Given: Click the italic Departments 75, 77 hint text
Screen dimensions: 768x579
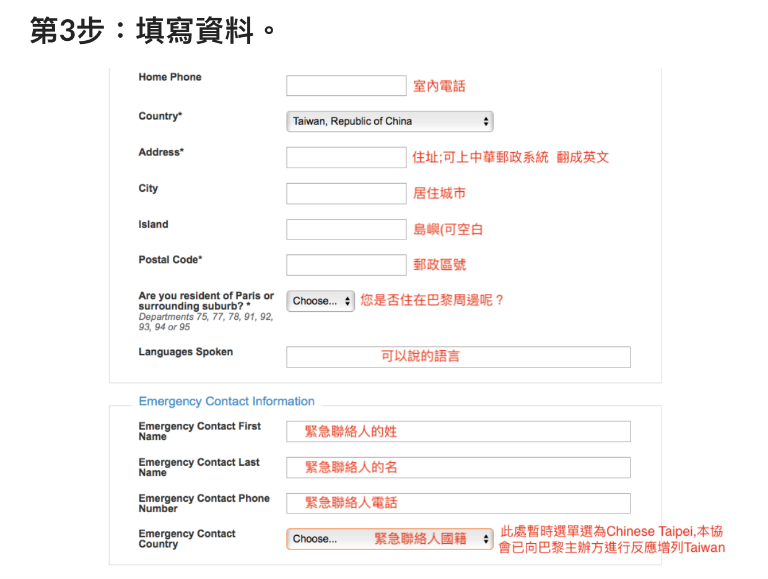Looking at the screenshot, I should [205, 322].
